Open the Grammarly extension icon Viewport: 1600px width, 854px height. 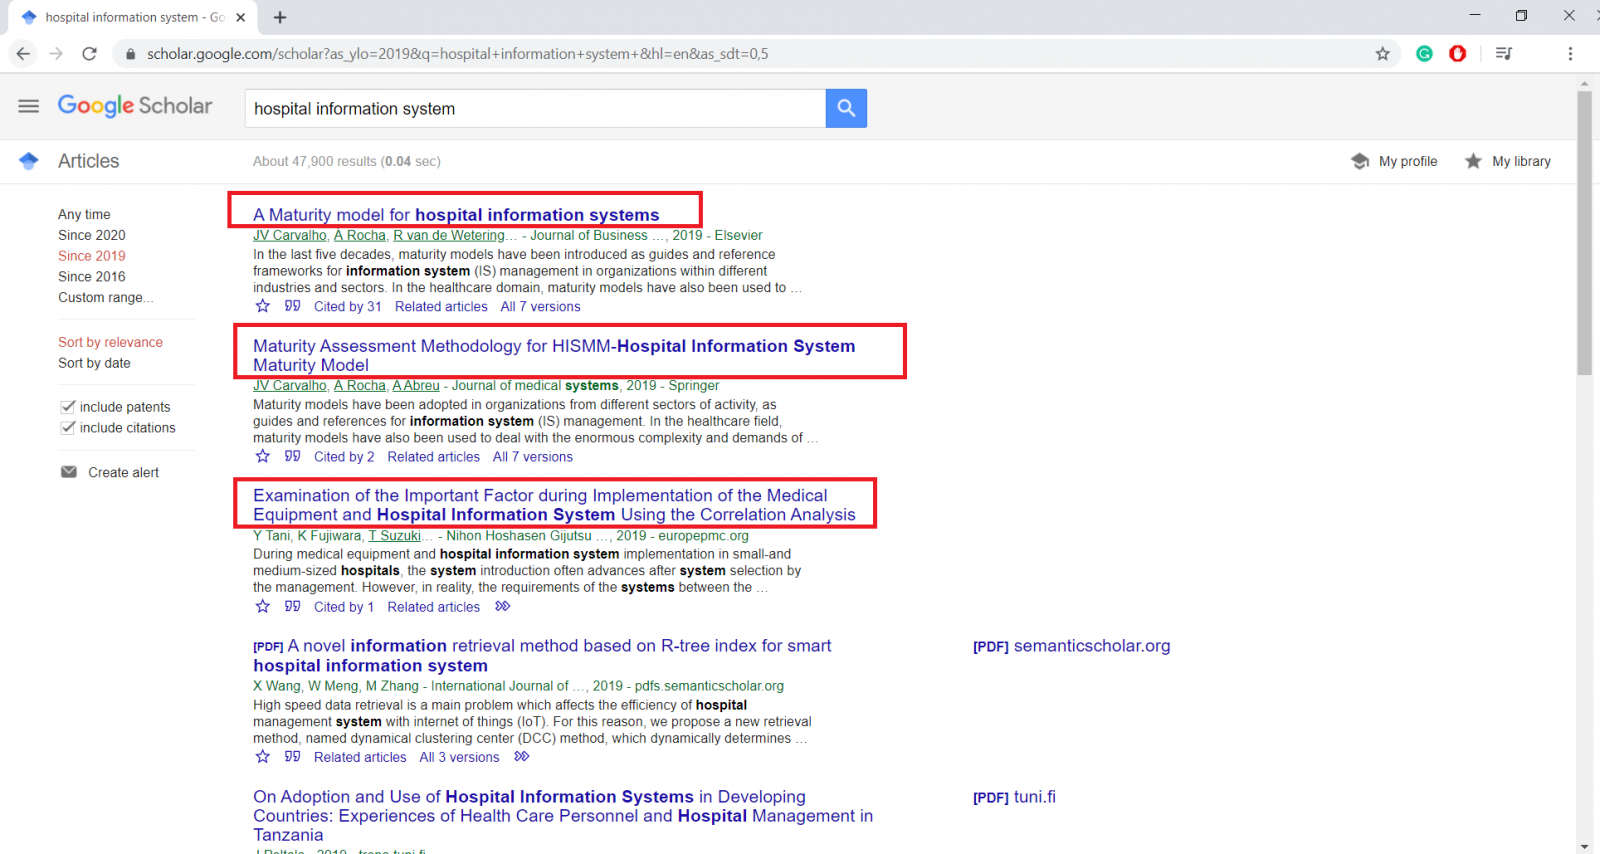1425,54
